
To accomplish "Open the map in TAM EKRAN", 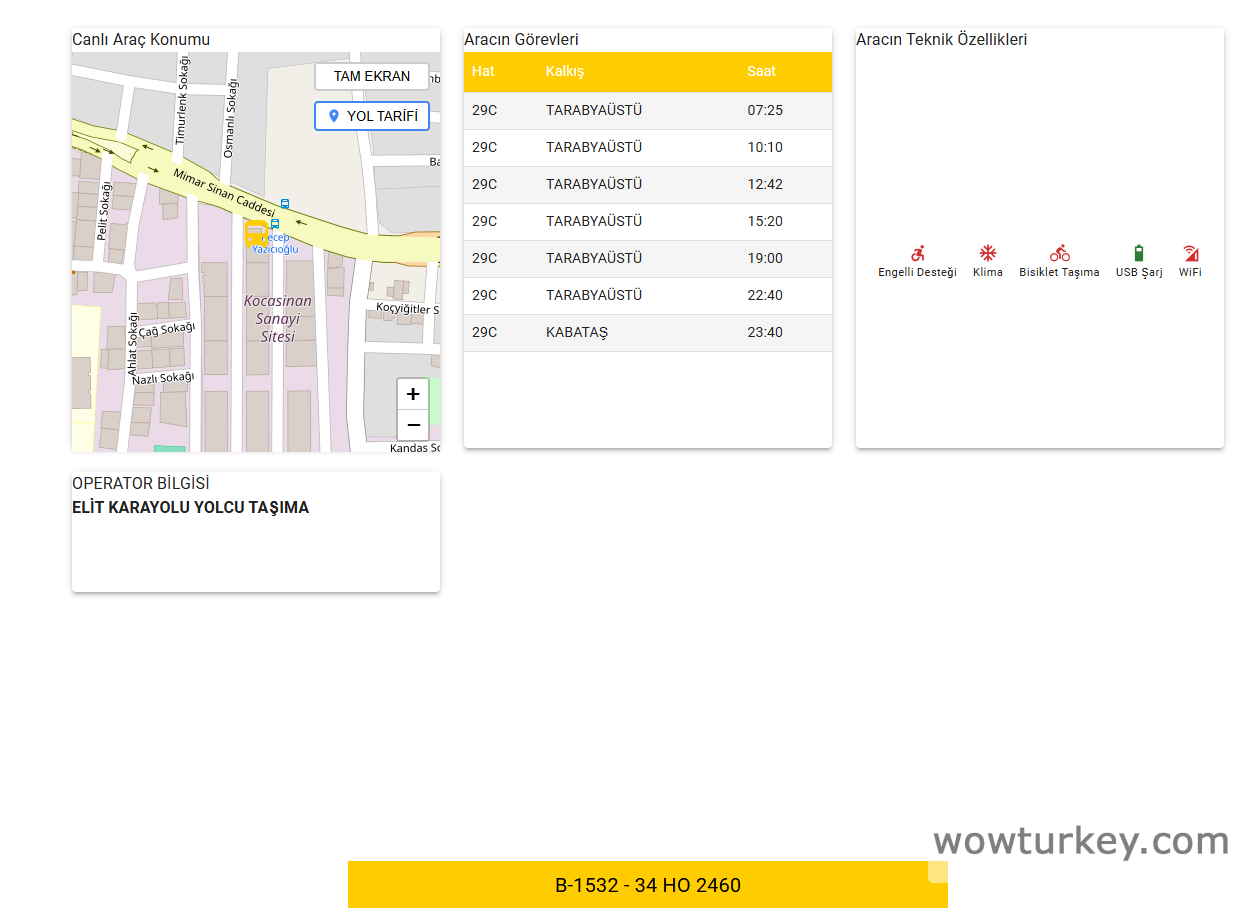I will click(371, 76).
